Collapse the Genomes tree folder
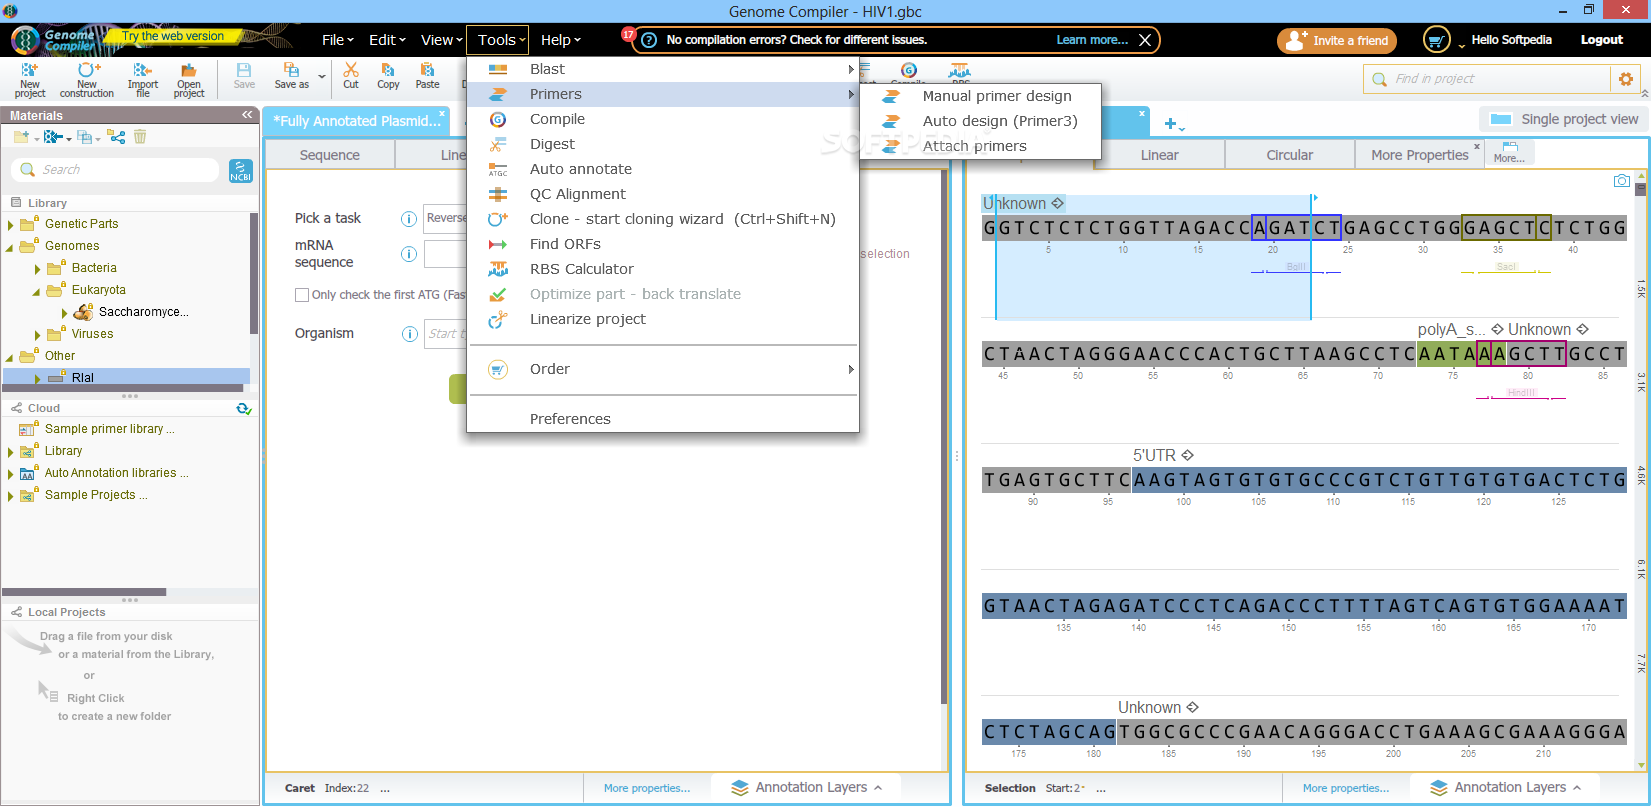The height and width of the screenshot is (807, 1651). click(10, 247)
